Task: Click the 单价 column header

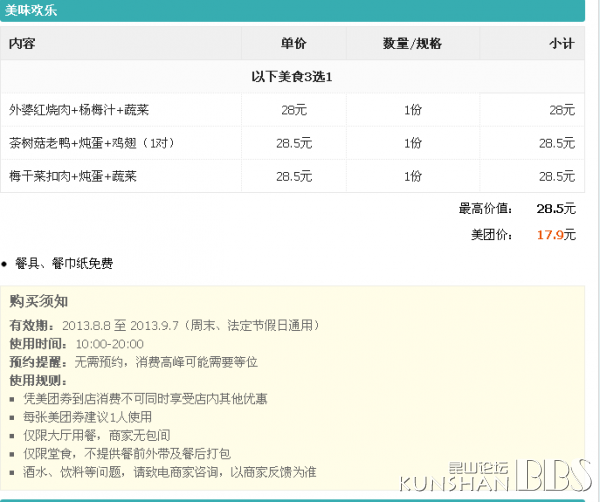Action: pos(293,44)
